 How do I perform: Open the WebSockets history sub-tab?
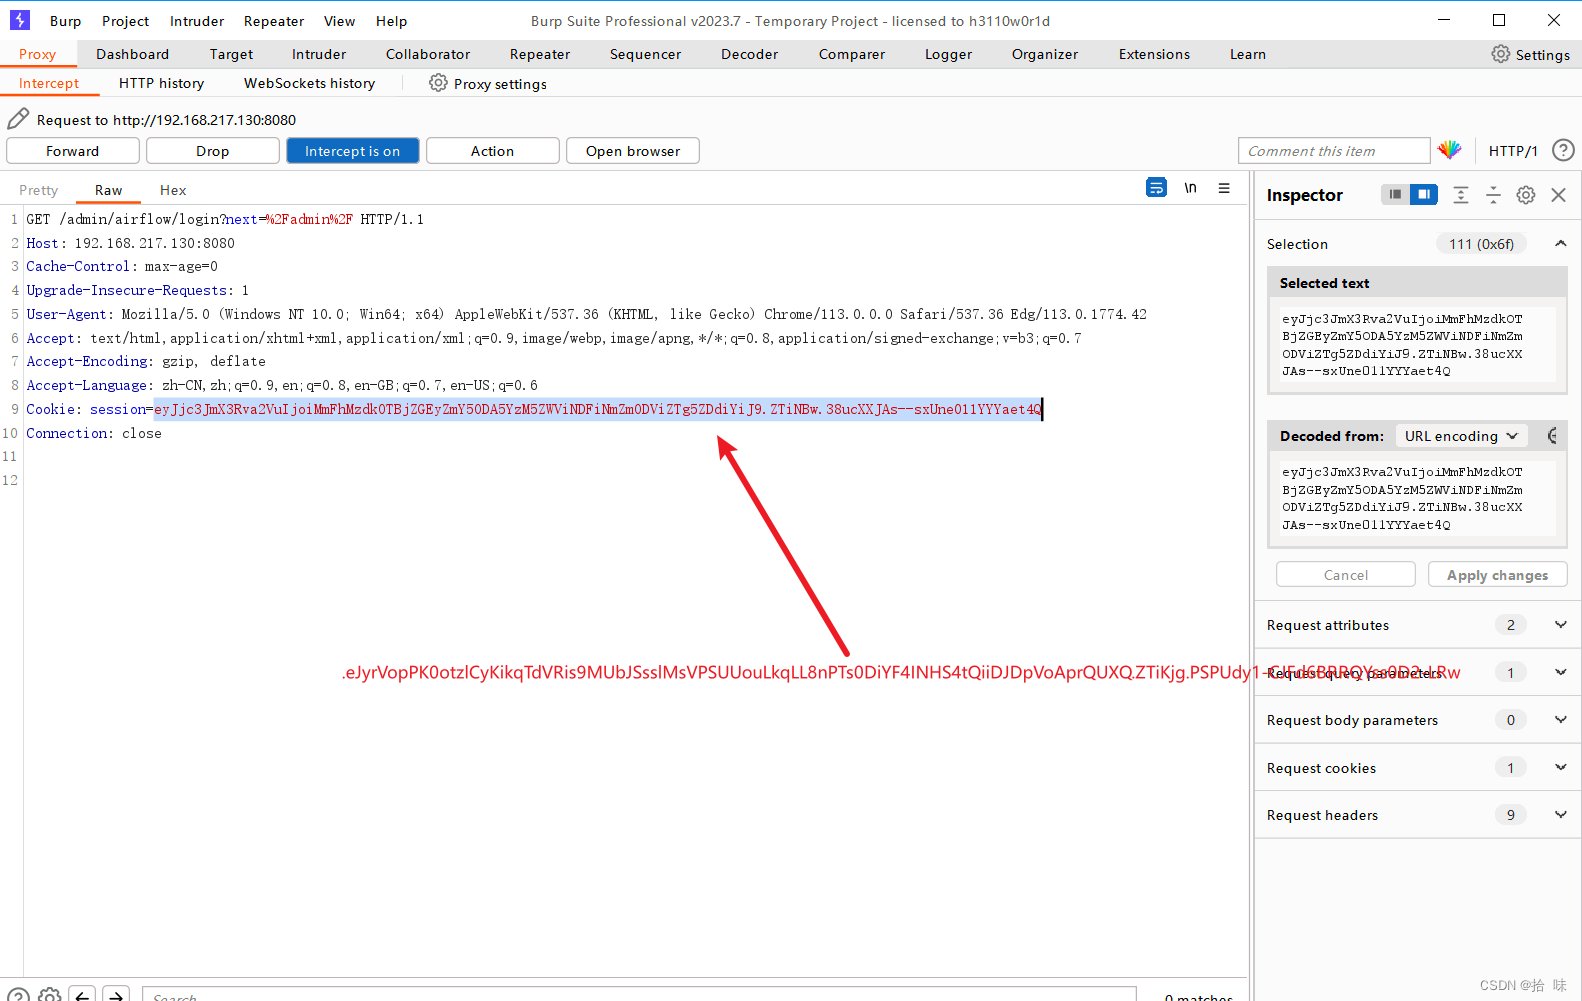[x=309, y=83]
